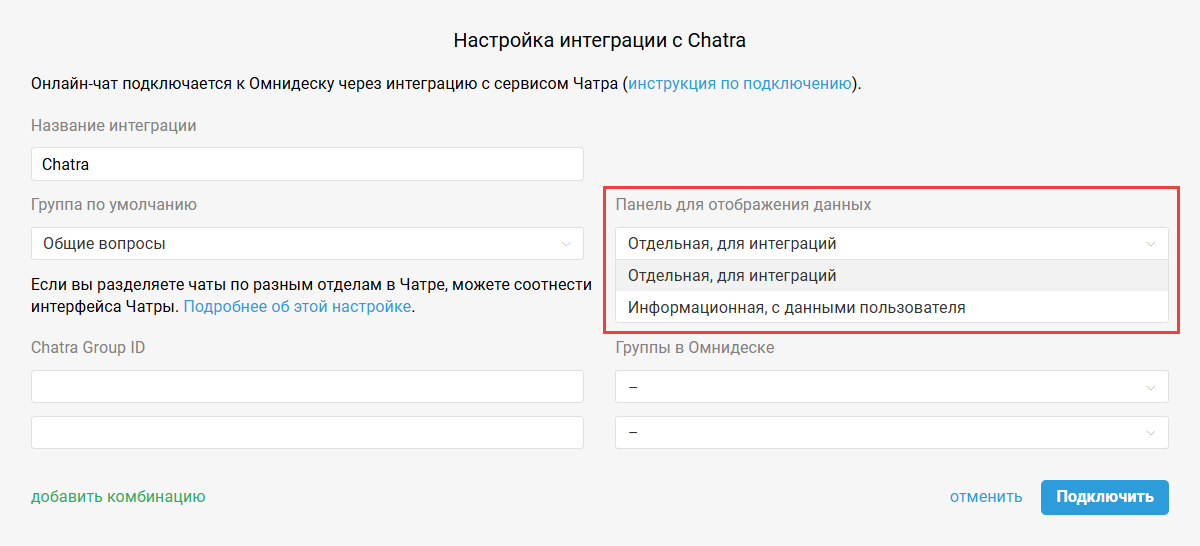
Task: Open 'Подробнее об этой настройке' link
Action: click(297, 307)
